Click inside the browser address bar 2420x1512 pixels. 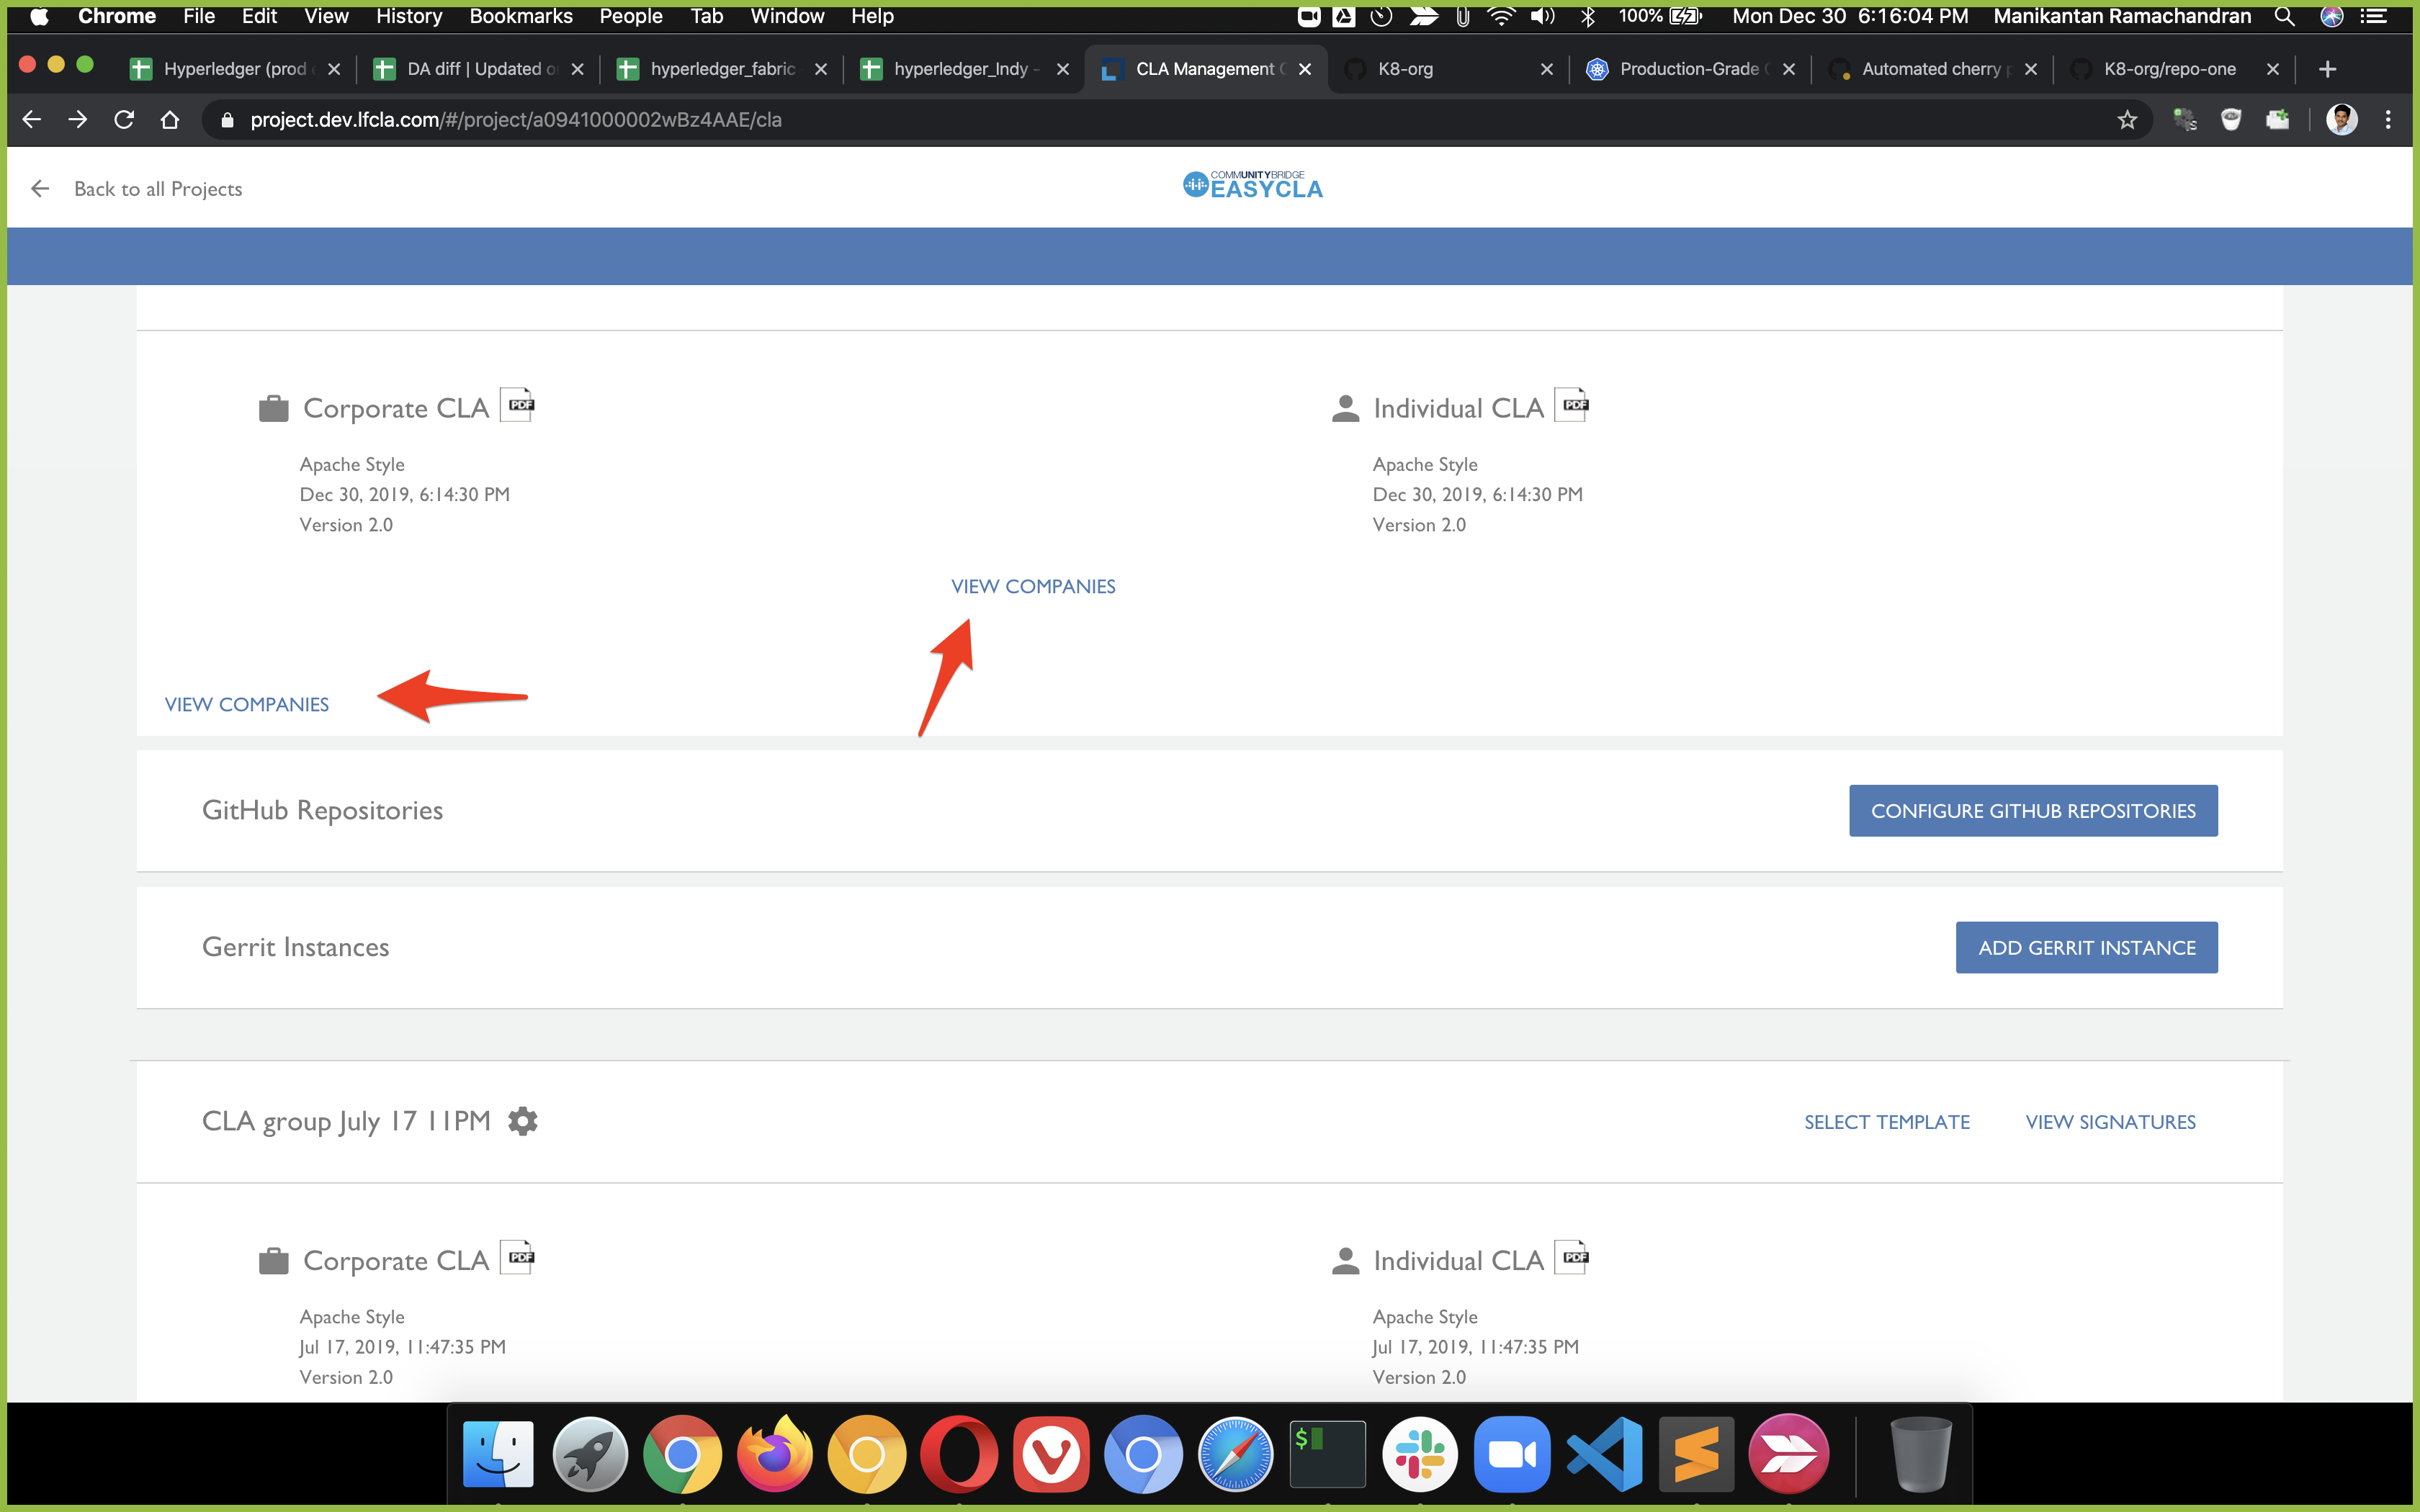[700, 119]
